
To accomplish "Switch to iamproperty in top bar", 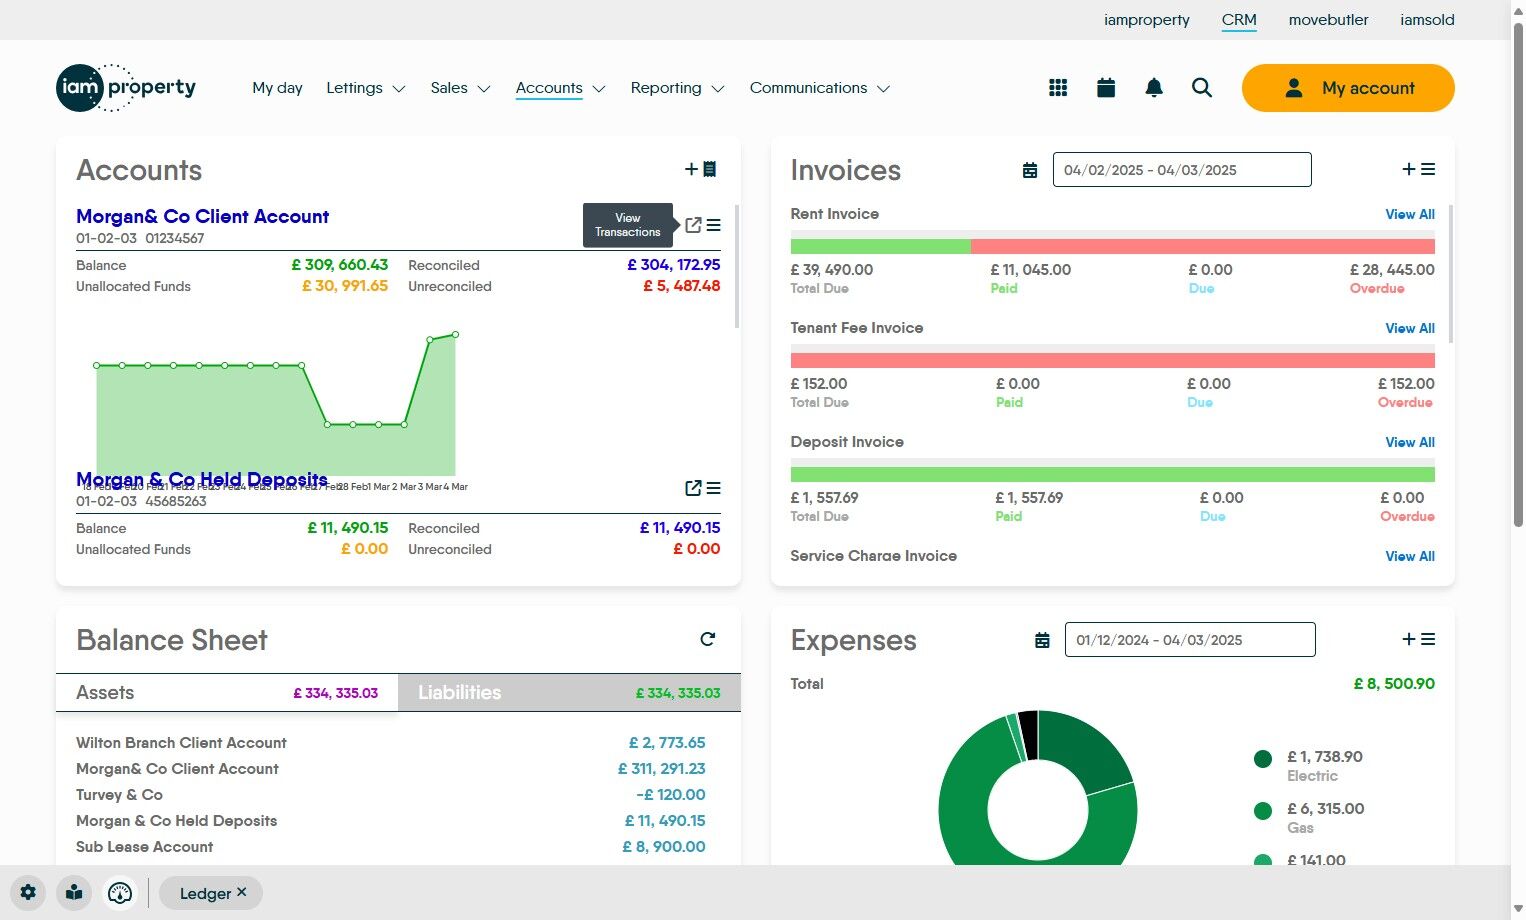I will (1147, 20).
